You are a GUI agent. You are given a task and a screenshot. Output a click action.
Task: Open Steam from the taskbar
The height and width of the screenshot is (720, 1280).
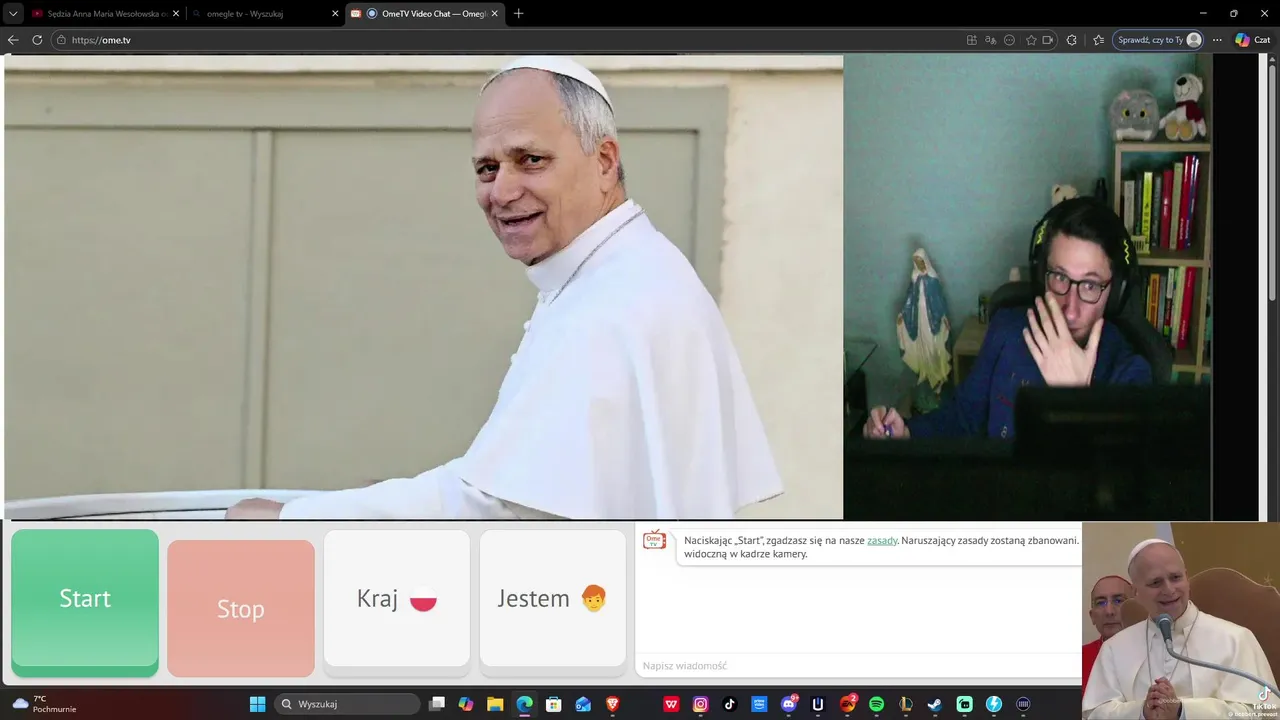(x=935, y=704)
